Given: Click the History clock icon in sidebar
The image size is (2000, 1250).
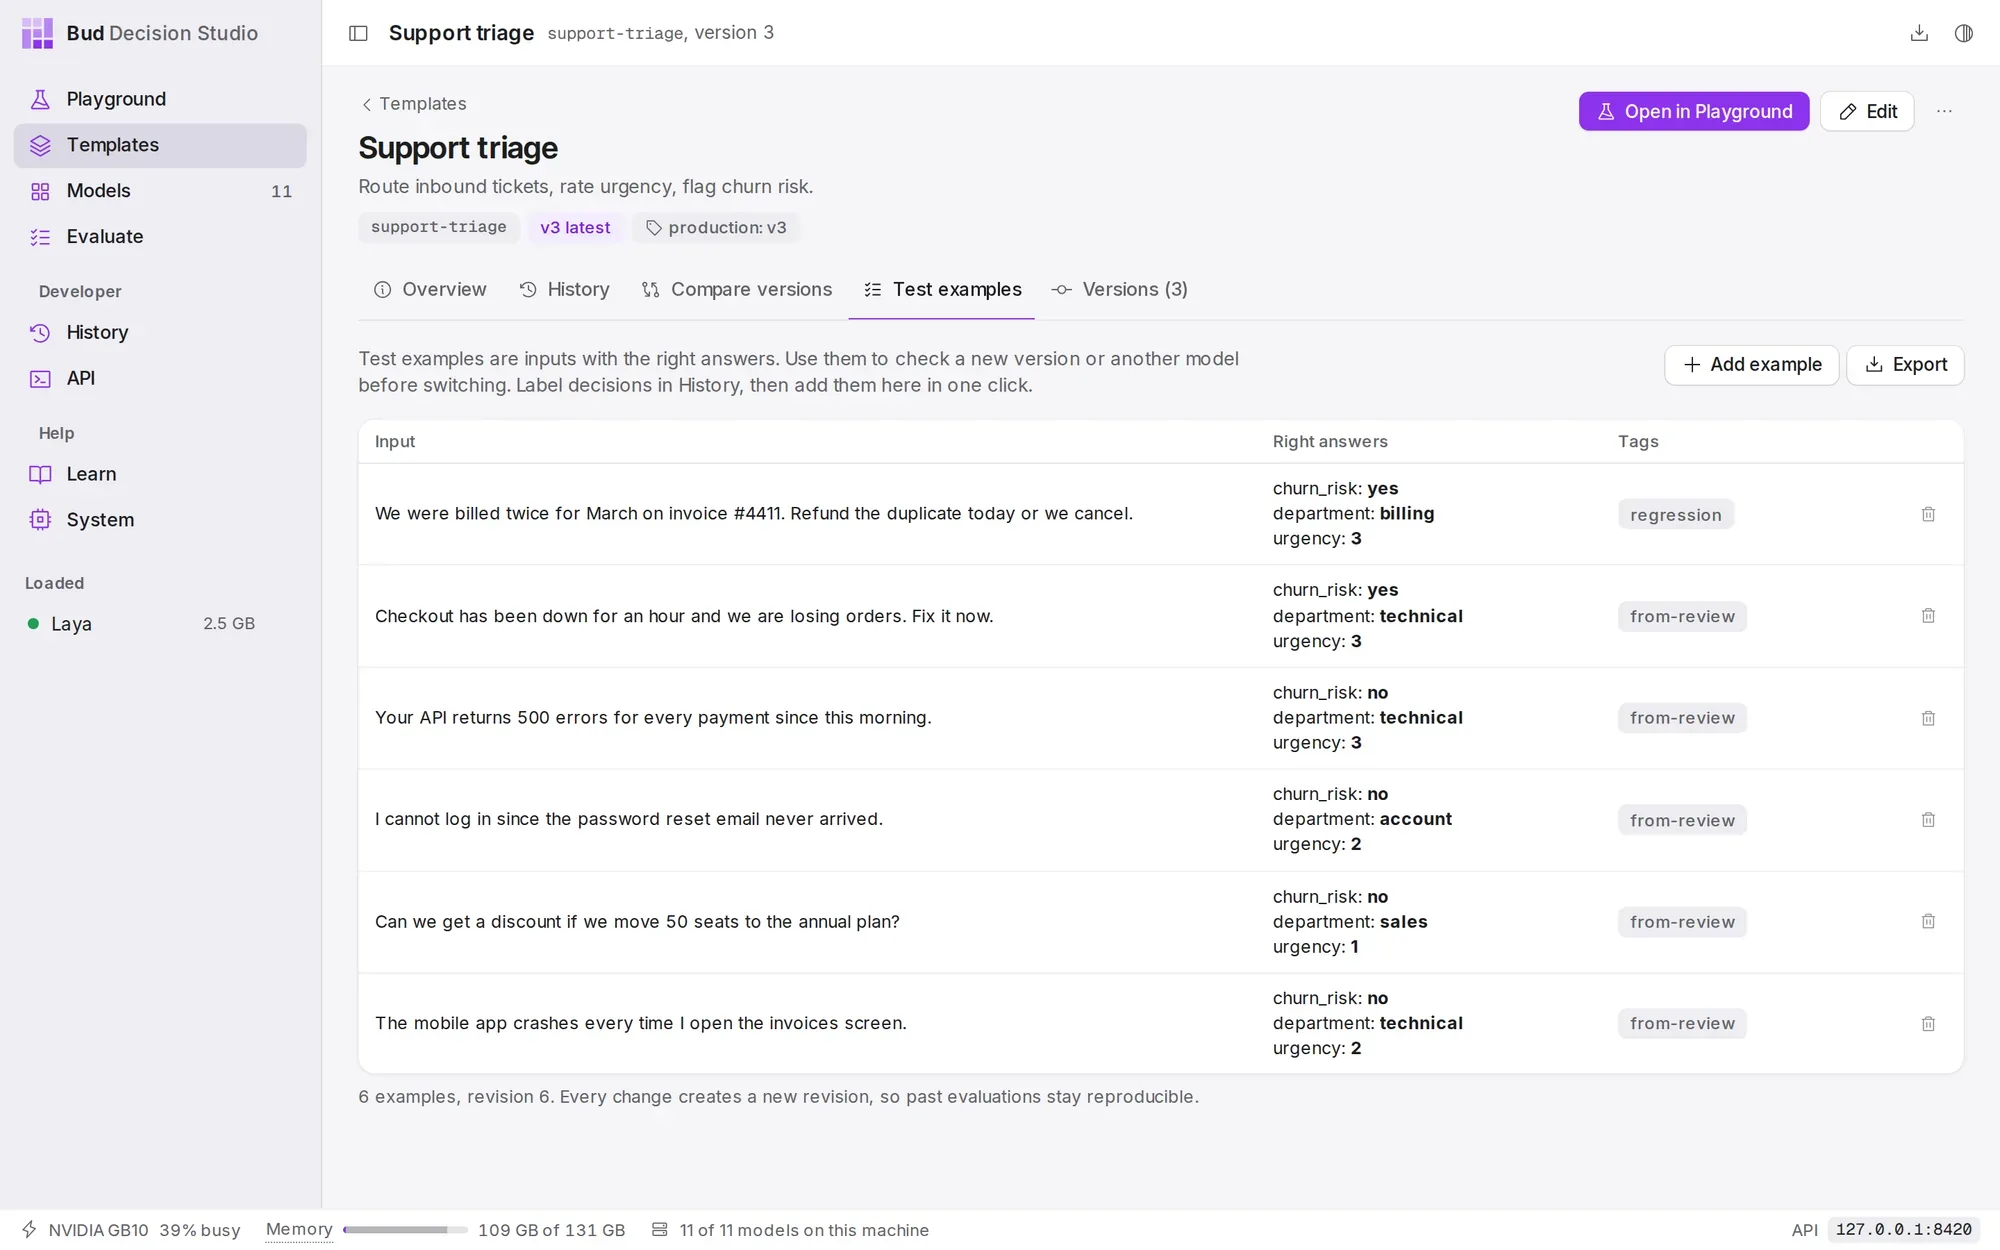Looking at the screenshot, I should pos(40,333).
